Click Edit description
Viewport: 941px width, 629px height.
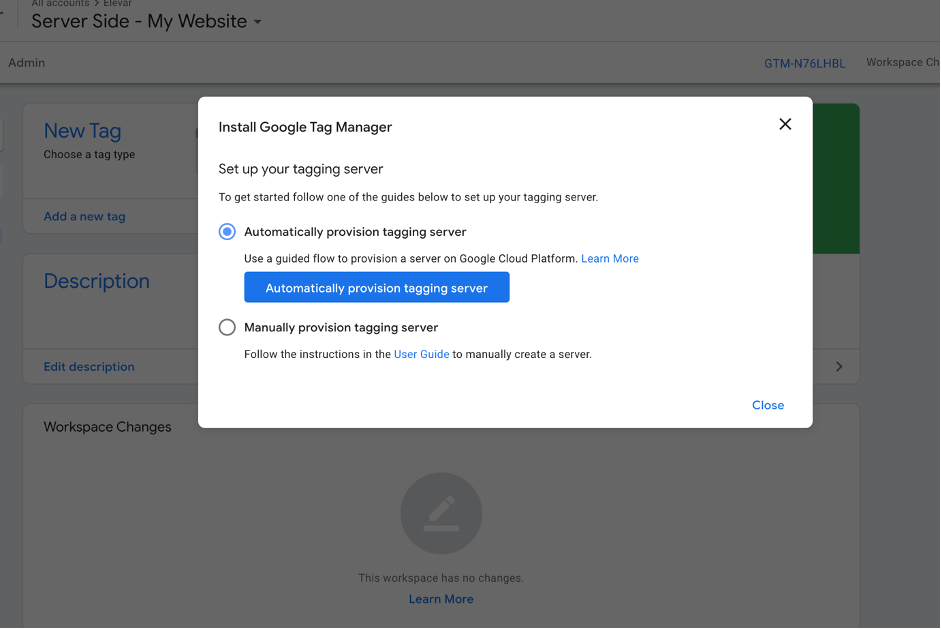coord(89,367)
